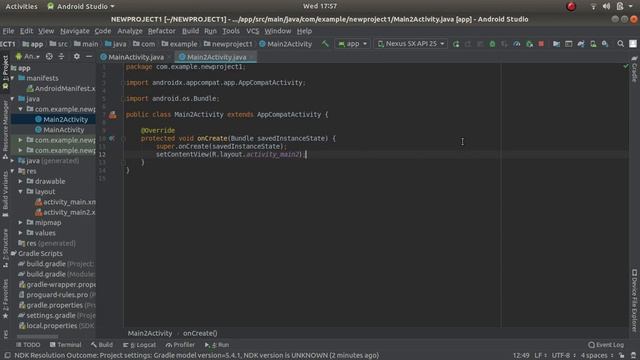Click the user avatar icon at far right of toolbar

pyautogui.click(x=633, y=44)
